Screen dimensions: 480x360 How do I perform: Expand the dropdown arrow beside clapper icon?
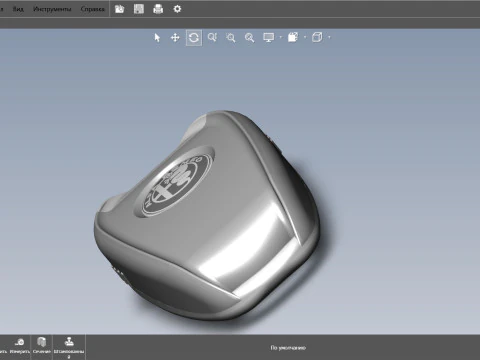point(305,37)
